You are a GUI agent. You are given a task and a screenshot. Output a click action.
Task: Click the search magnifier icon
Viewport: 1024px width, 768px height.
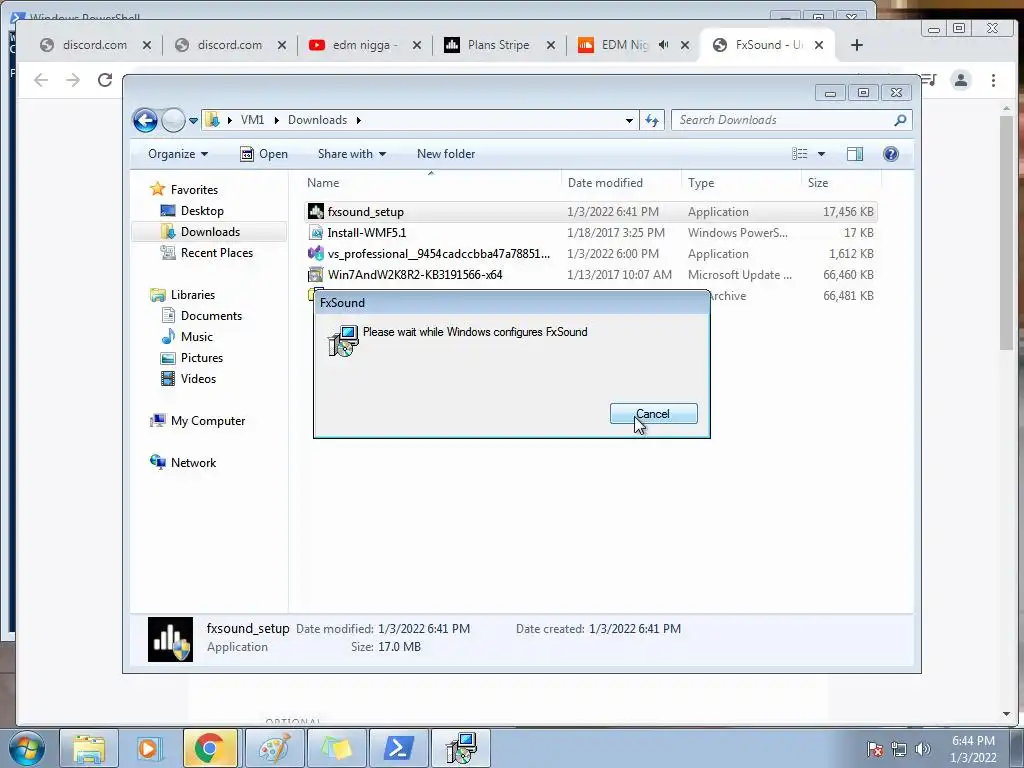pyautogui.click(x=901, y=120)
